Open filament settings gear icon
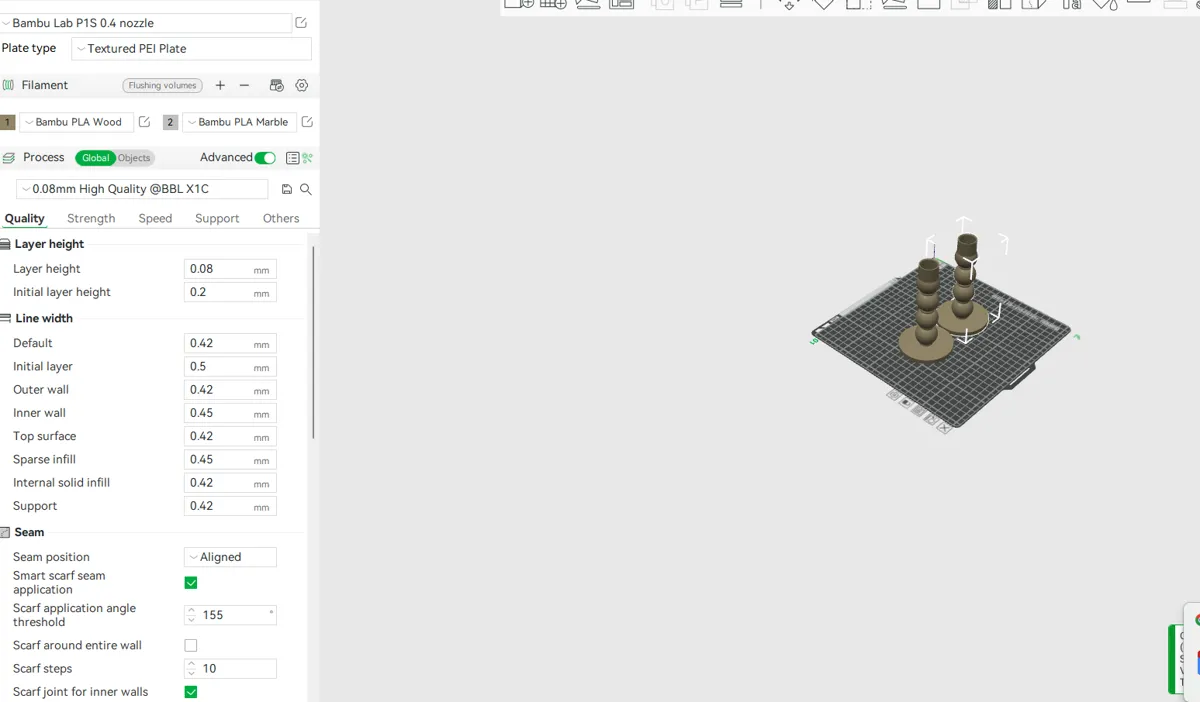Image resolution: width=1200 pixels, height=702 pixels. point(302,86)
